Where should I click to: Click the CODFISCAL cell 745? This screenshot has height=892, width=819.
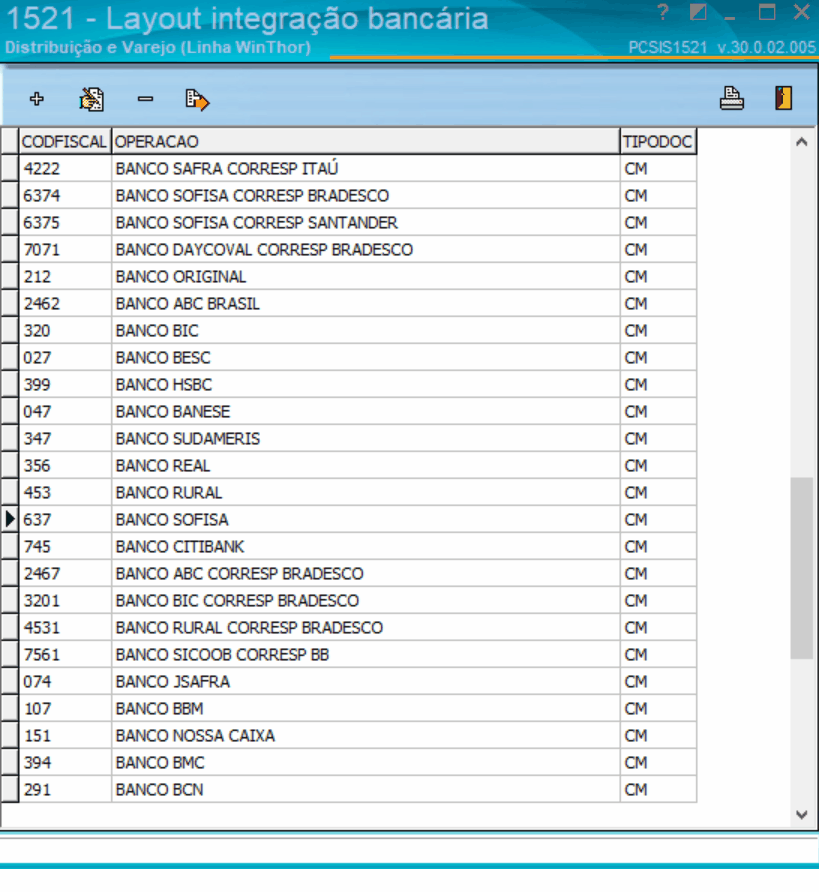point(65,547)
